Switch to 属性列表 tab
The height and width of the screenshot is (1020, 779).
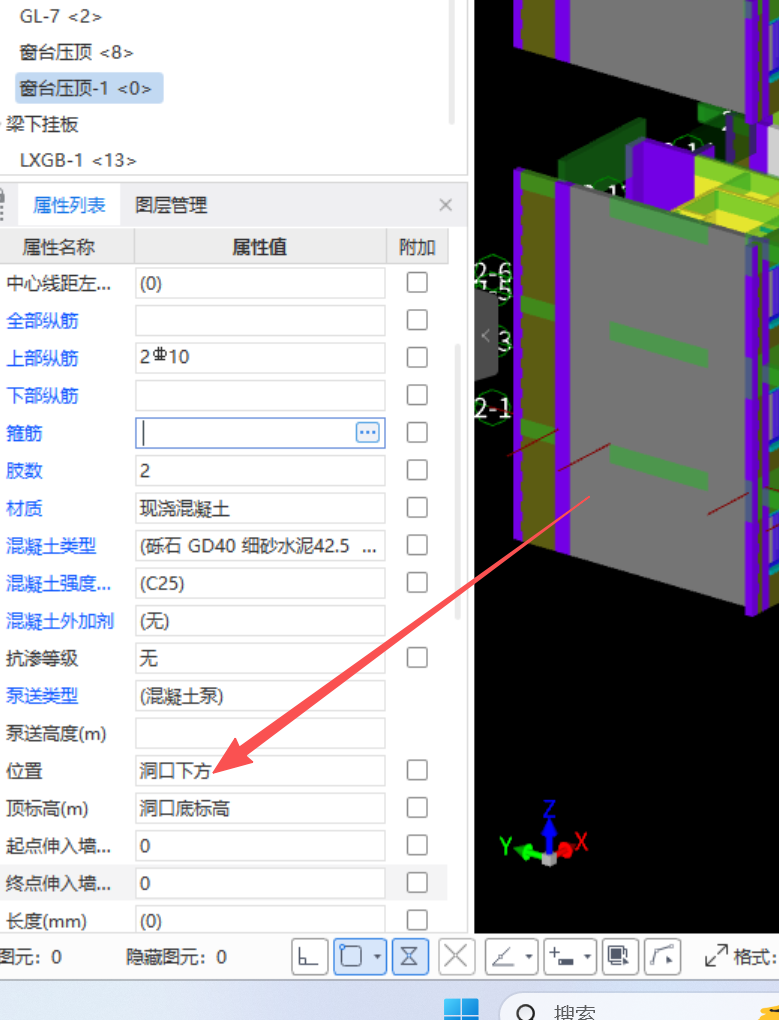[x=69, y=206]
